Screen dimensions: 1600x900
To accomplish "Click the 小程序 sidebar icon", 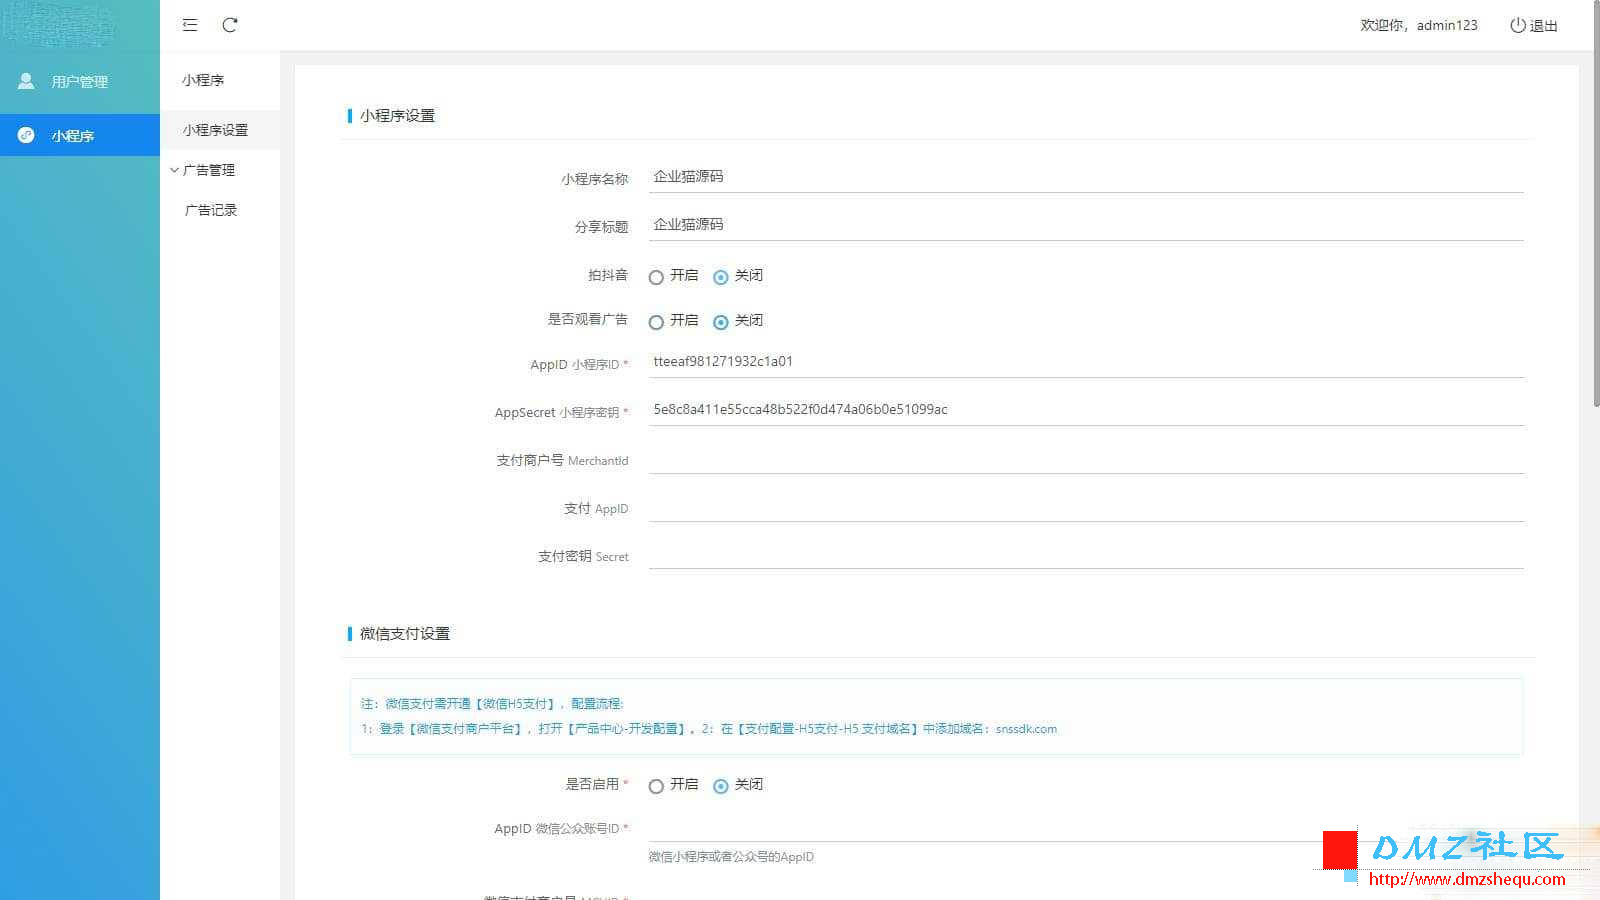I will [x=26, y=135].
